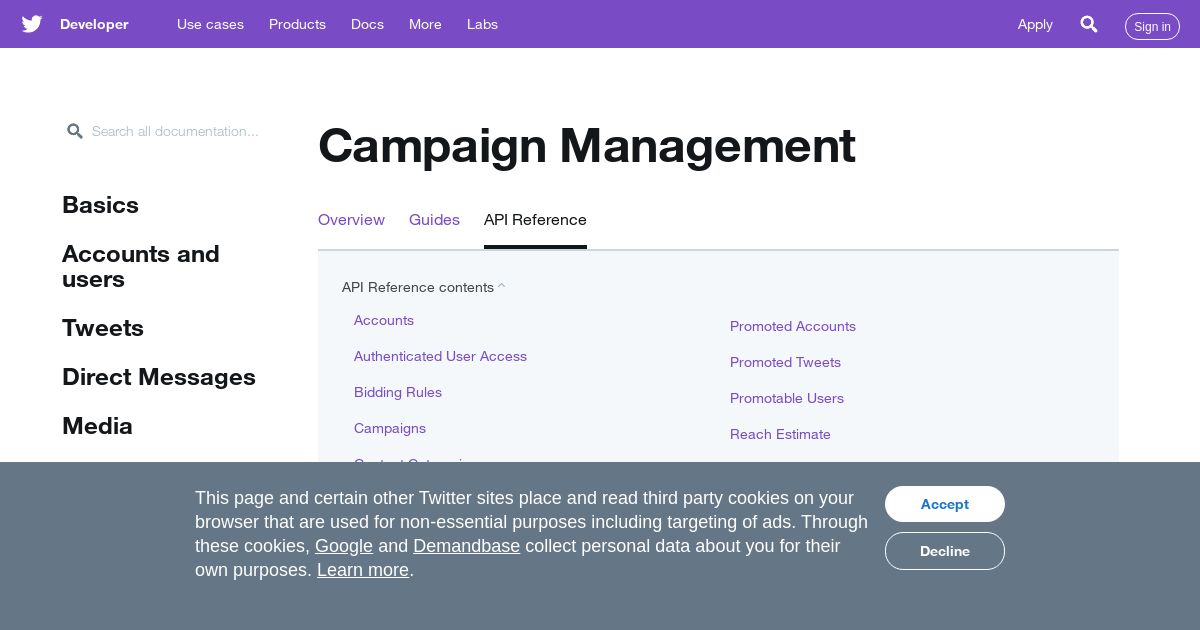The width and height of the screenshot is (1200, 630).
Task: Accept the cookies banner
Action: pos(945,504)
